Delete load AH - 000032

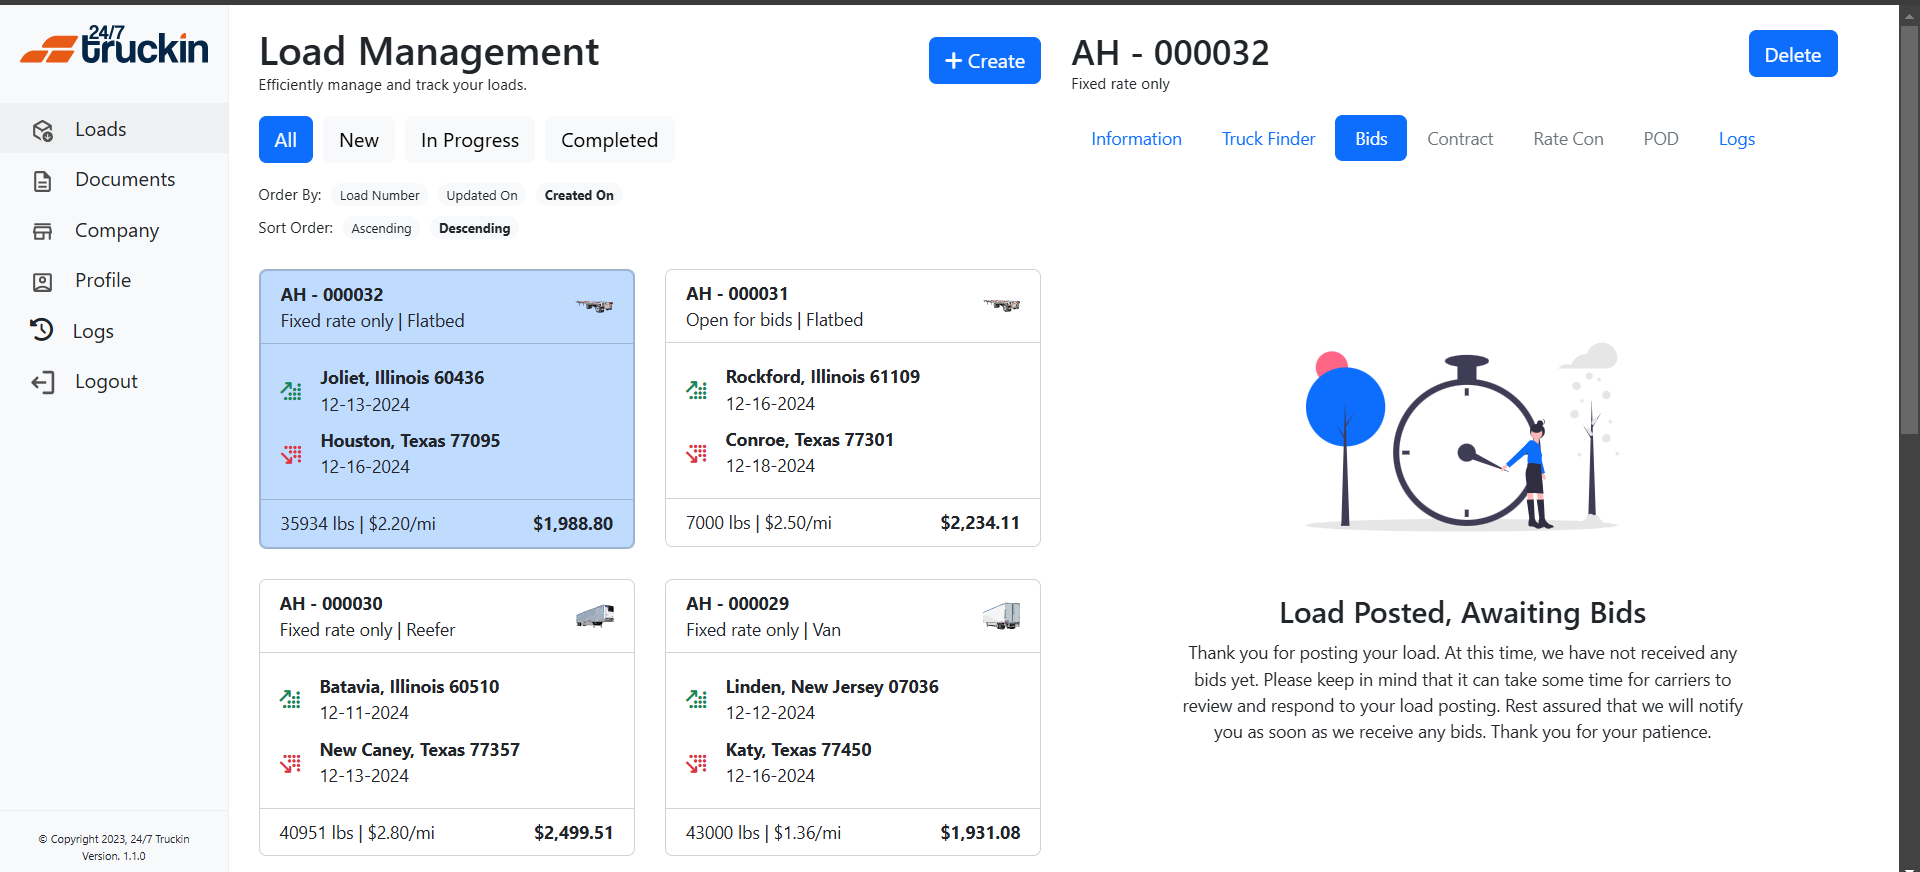[x=1792, y=54]
